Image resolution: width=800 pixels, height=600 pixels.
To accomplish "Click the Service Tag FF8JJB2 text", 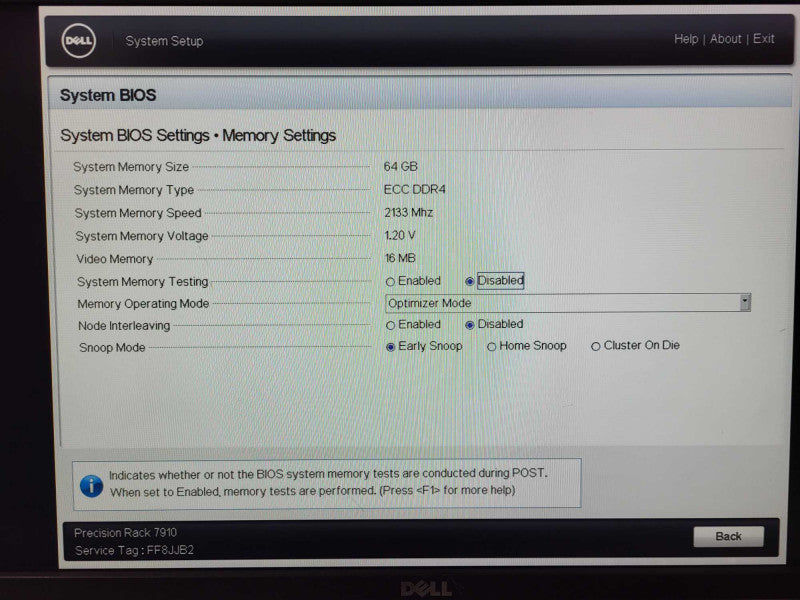I will 134,551.
